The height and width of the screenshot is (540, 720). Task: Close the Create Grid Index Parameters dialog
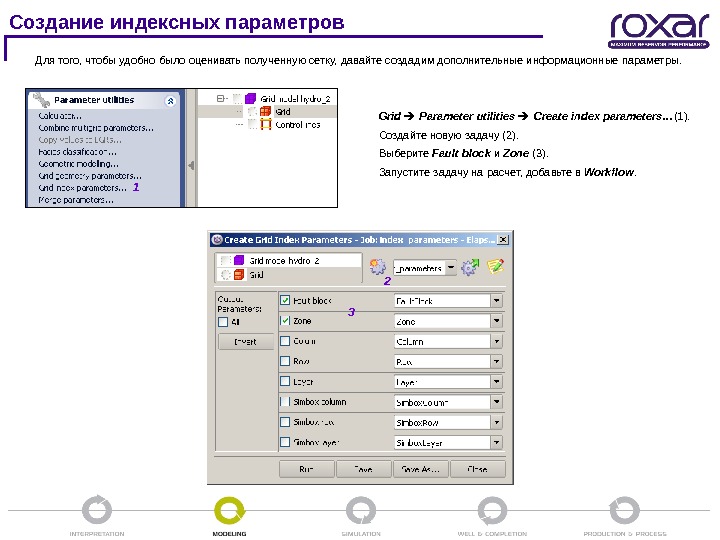[503, 239]
